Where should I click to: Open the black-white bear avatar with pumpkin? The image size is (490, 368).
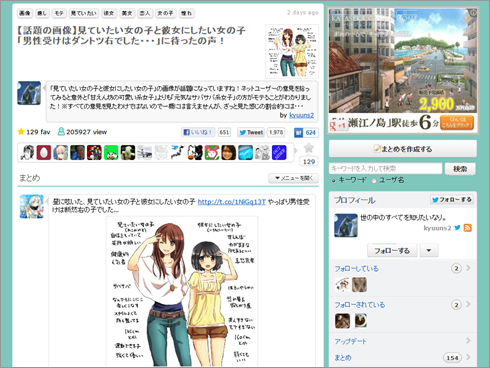[x=195, y=152]
